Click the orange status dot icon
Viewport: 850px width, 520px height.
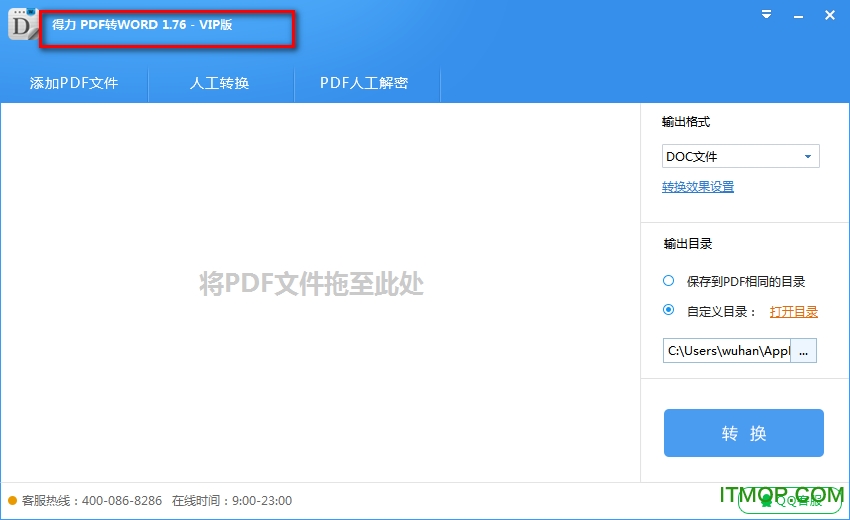point(12,500)
